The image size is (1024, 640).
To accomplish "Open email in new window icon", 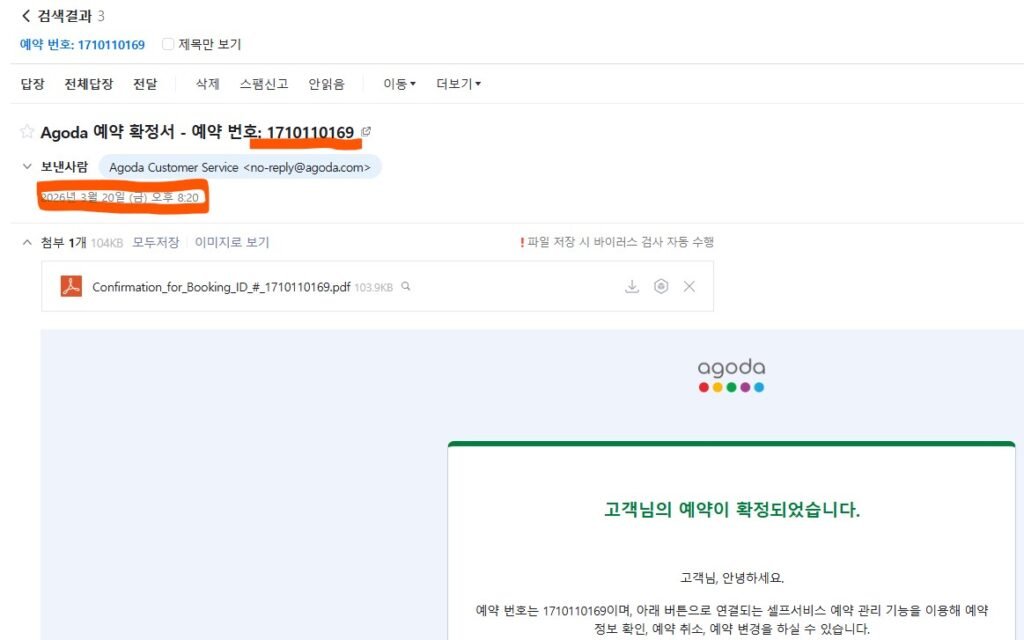I will pyautogui.click(x=366, y=131).
